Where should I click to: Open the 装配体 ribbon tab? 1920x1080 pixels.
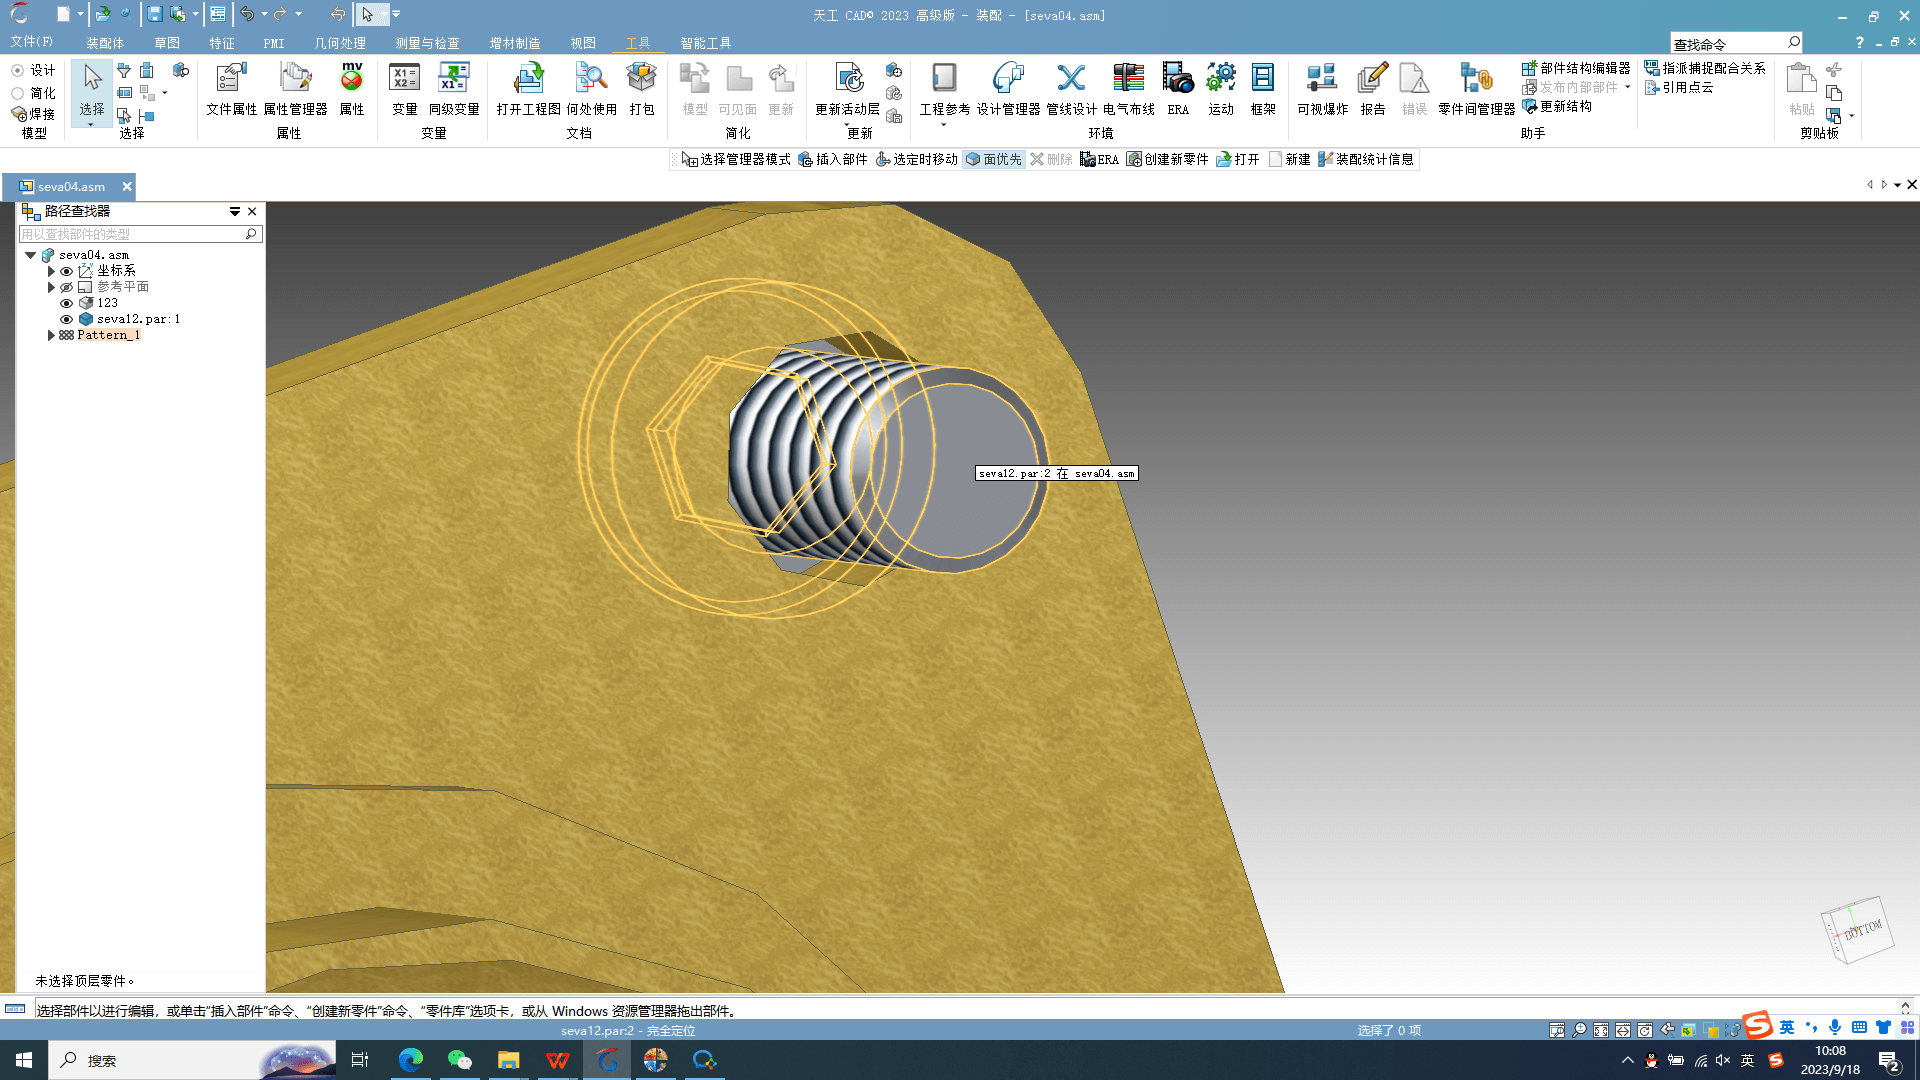105,43
